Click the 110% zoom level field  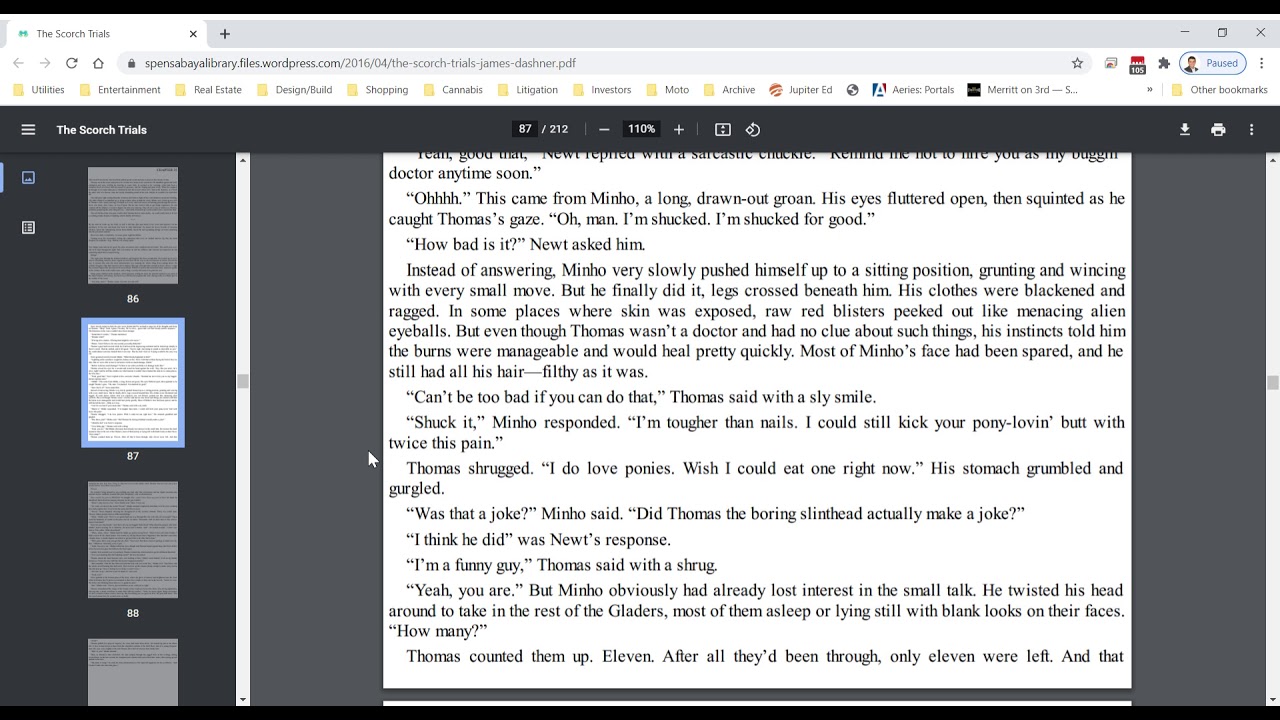click(641, 130)
